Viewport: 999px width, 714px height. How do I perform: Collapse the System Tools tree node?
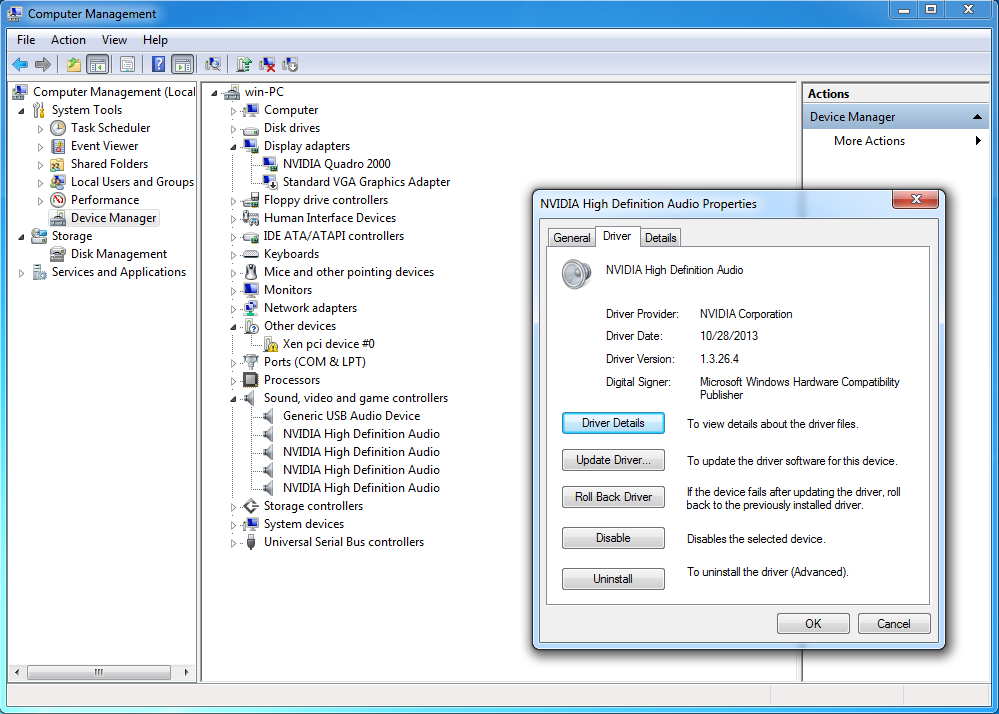[x=22, y=111]
